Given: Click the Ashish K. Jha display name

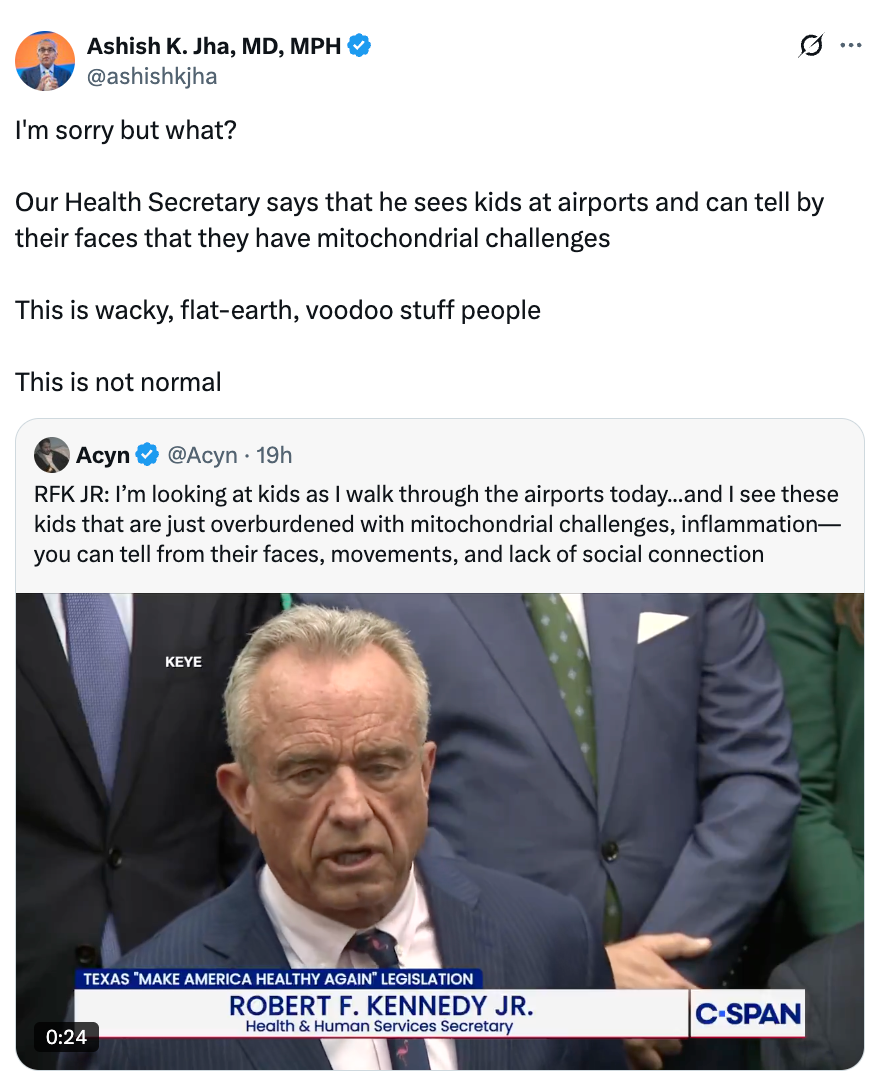Looking at the screenshot, I should coord(215,44).
